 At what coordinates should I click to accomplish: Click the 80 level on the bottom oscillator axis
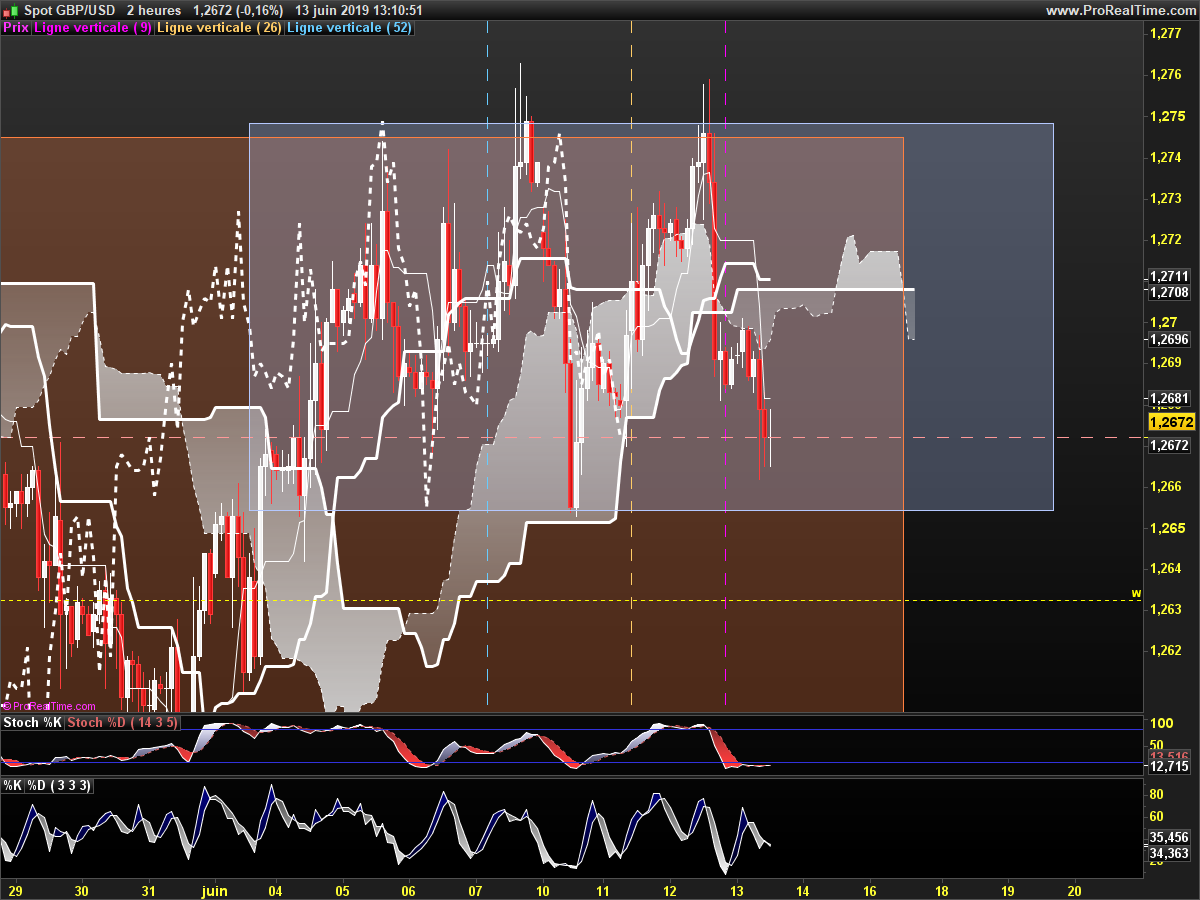click(1158, 794)
